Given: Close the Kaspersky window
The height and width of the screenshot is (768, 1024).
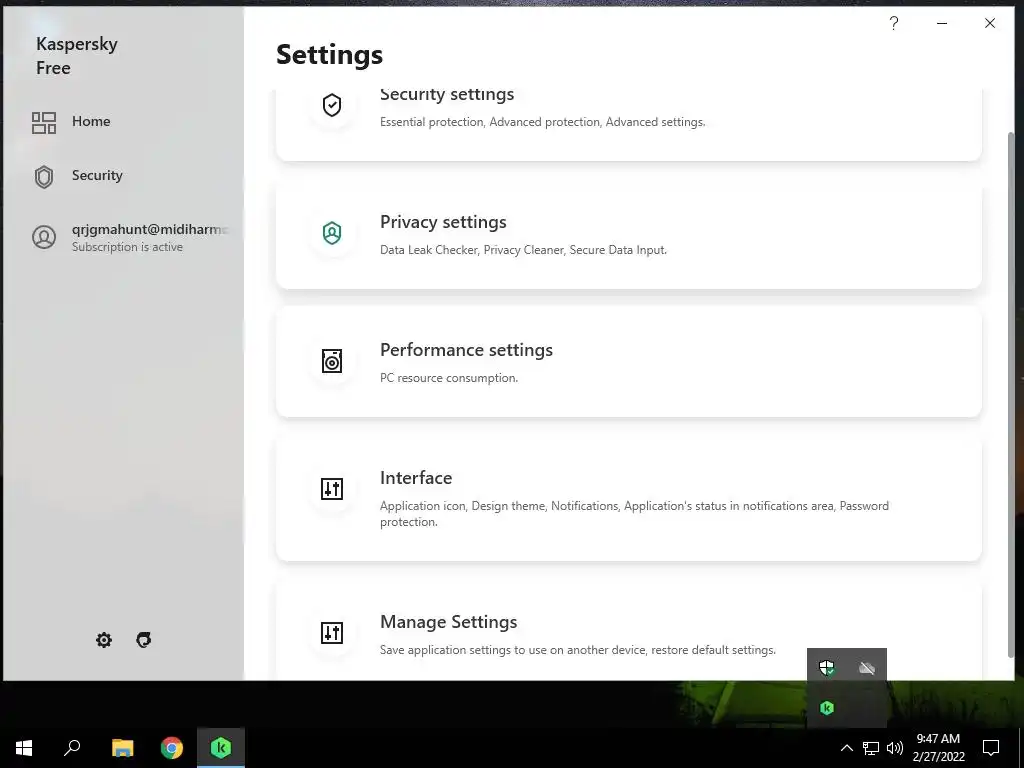Looking at the screenshot, I should click(990, 24).
